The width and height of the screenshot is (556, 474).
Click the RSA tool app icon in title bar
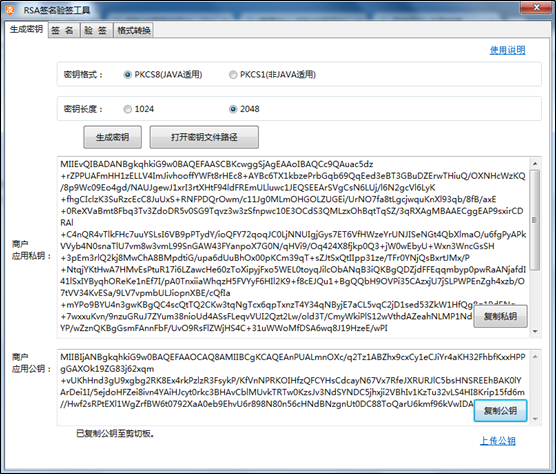(10, 10)
